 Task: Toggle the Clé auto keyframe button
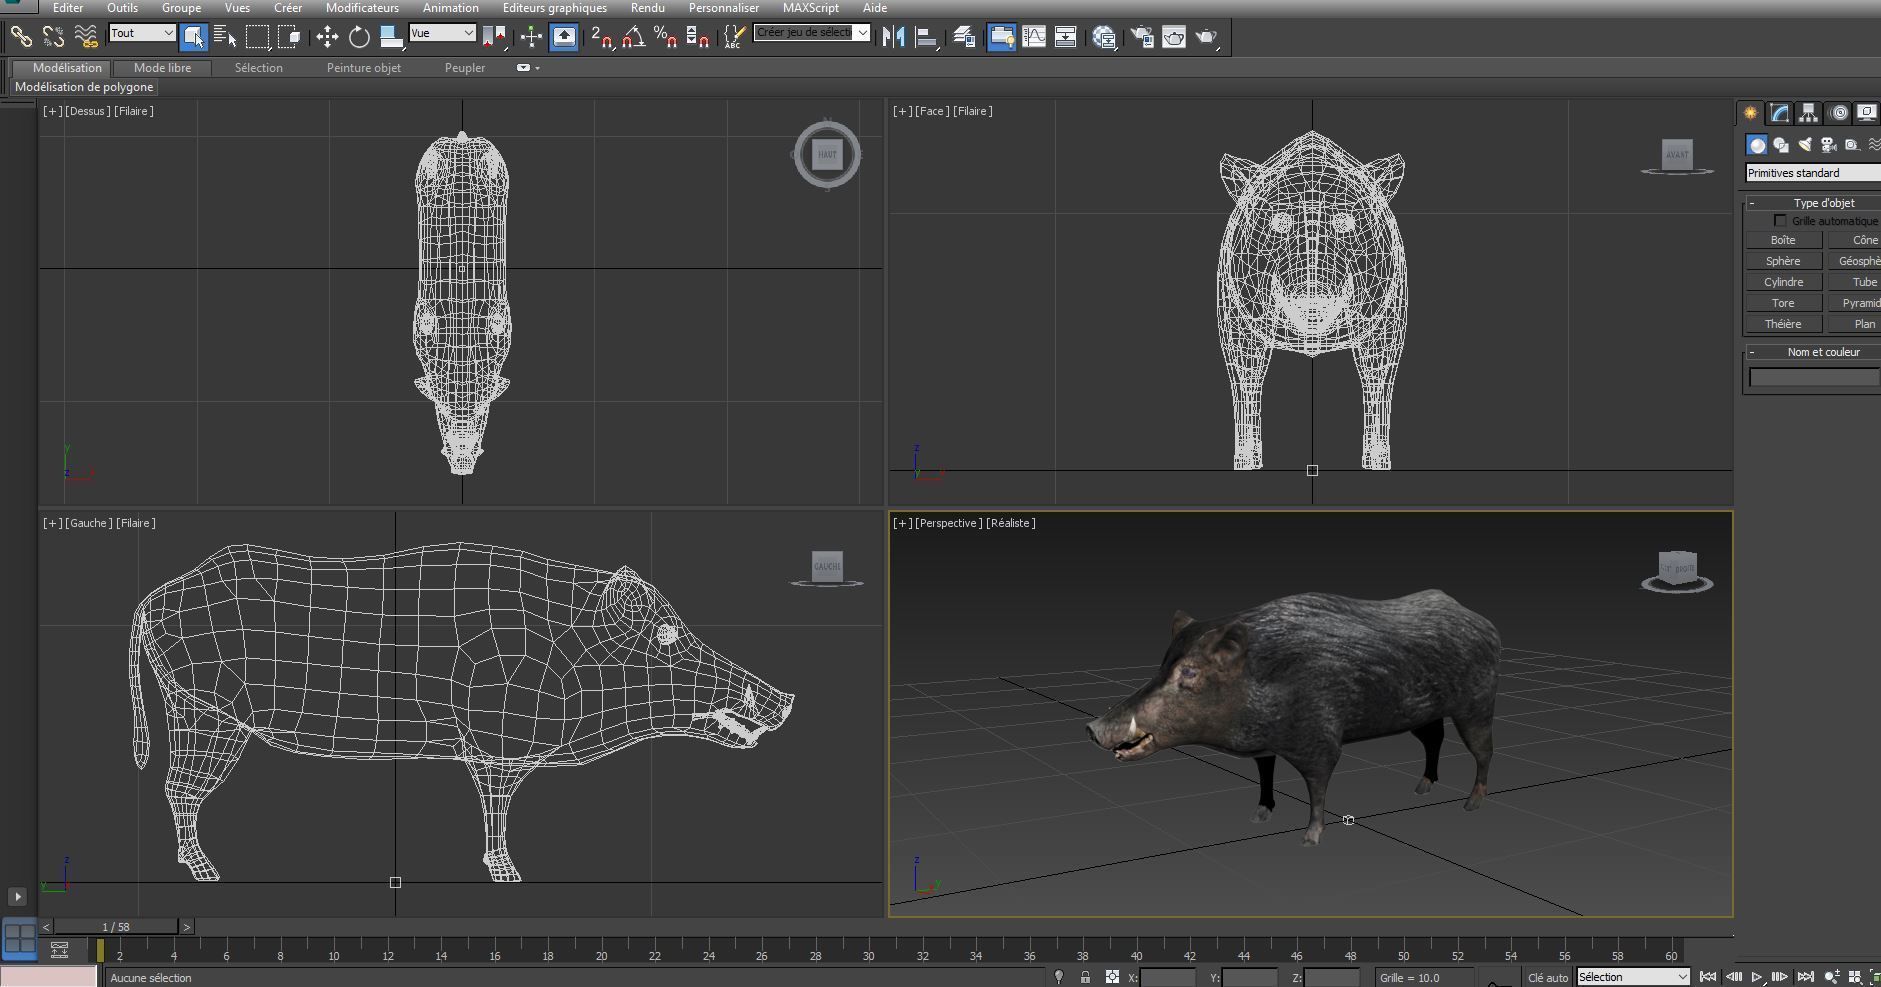(x=1547, y=977)
